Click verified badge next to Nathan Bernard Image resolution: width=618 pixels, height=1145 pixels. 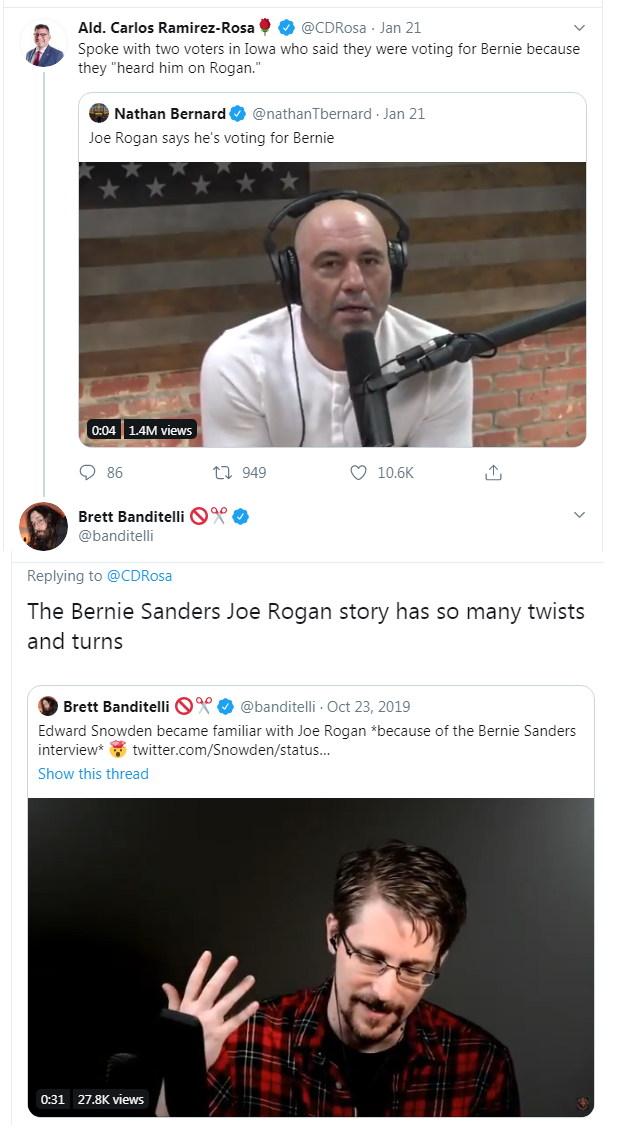238,114
